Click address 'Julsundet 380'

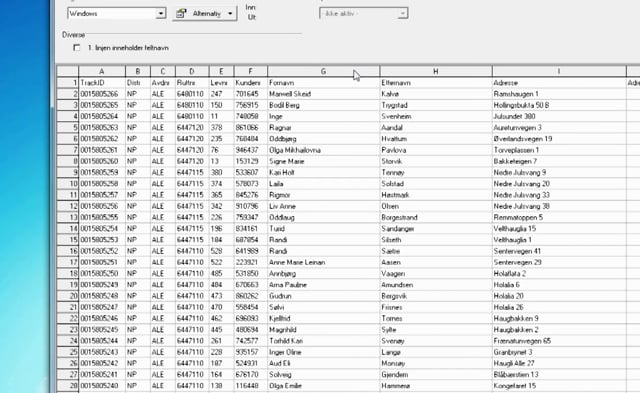click(514, 116)
